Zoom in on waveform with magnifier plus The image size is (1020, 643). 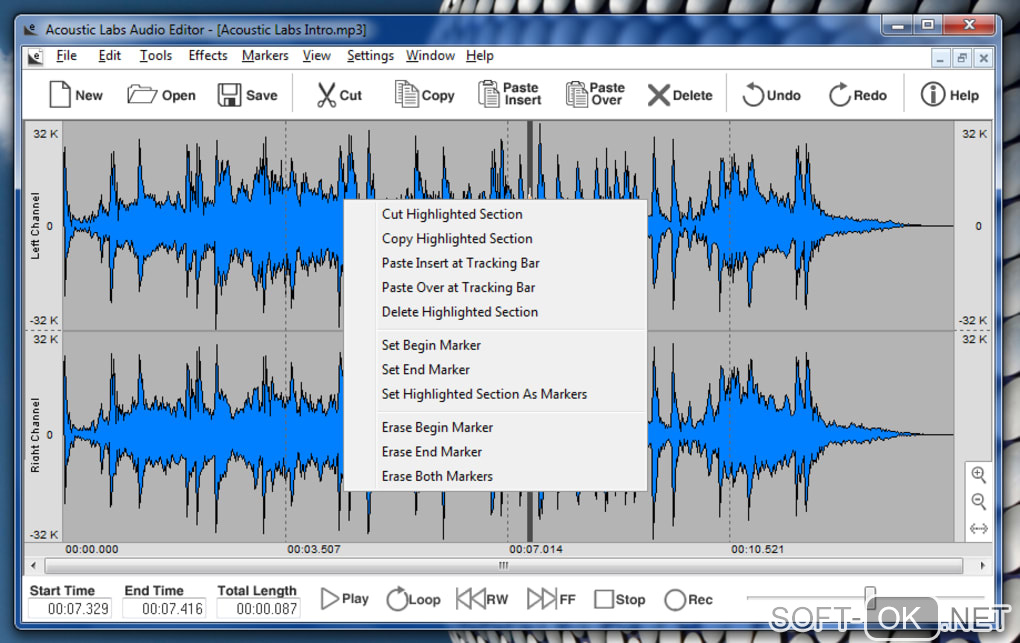(978, 474)
